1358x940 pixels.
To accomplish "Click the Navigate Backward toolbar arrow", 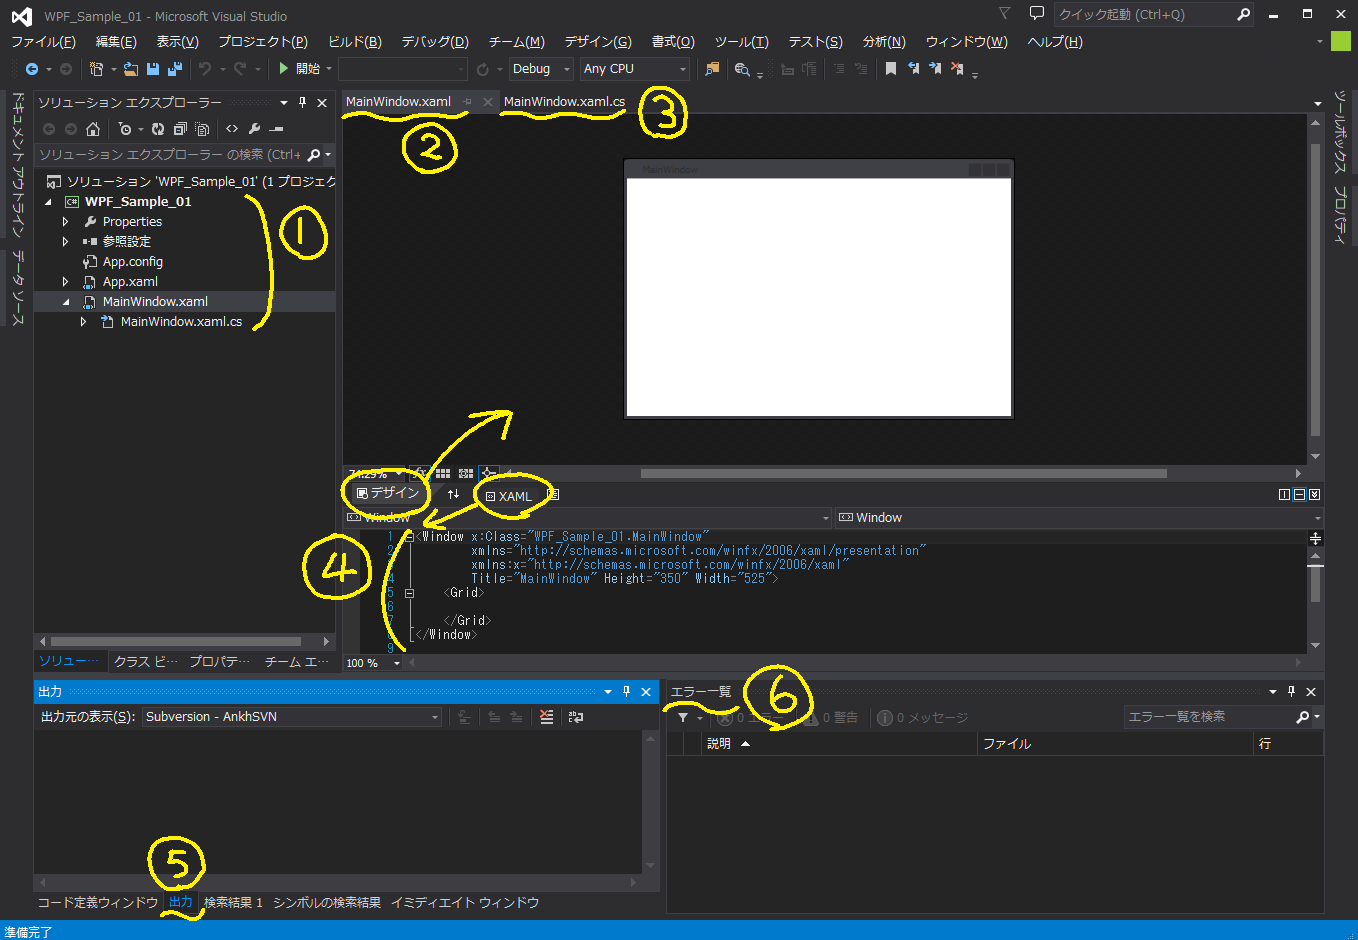I will click(32, 69).
